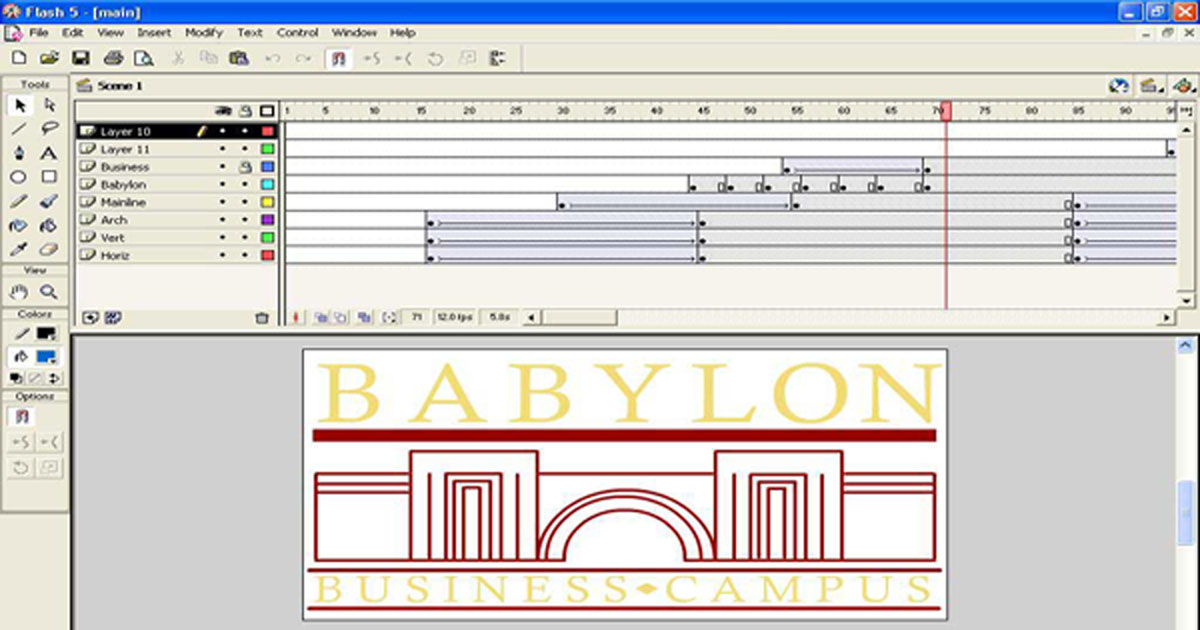Select the Brush tool
Viewport: 1200px width, 630px height.
pyautogui.click(x=49, y=201)
